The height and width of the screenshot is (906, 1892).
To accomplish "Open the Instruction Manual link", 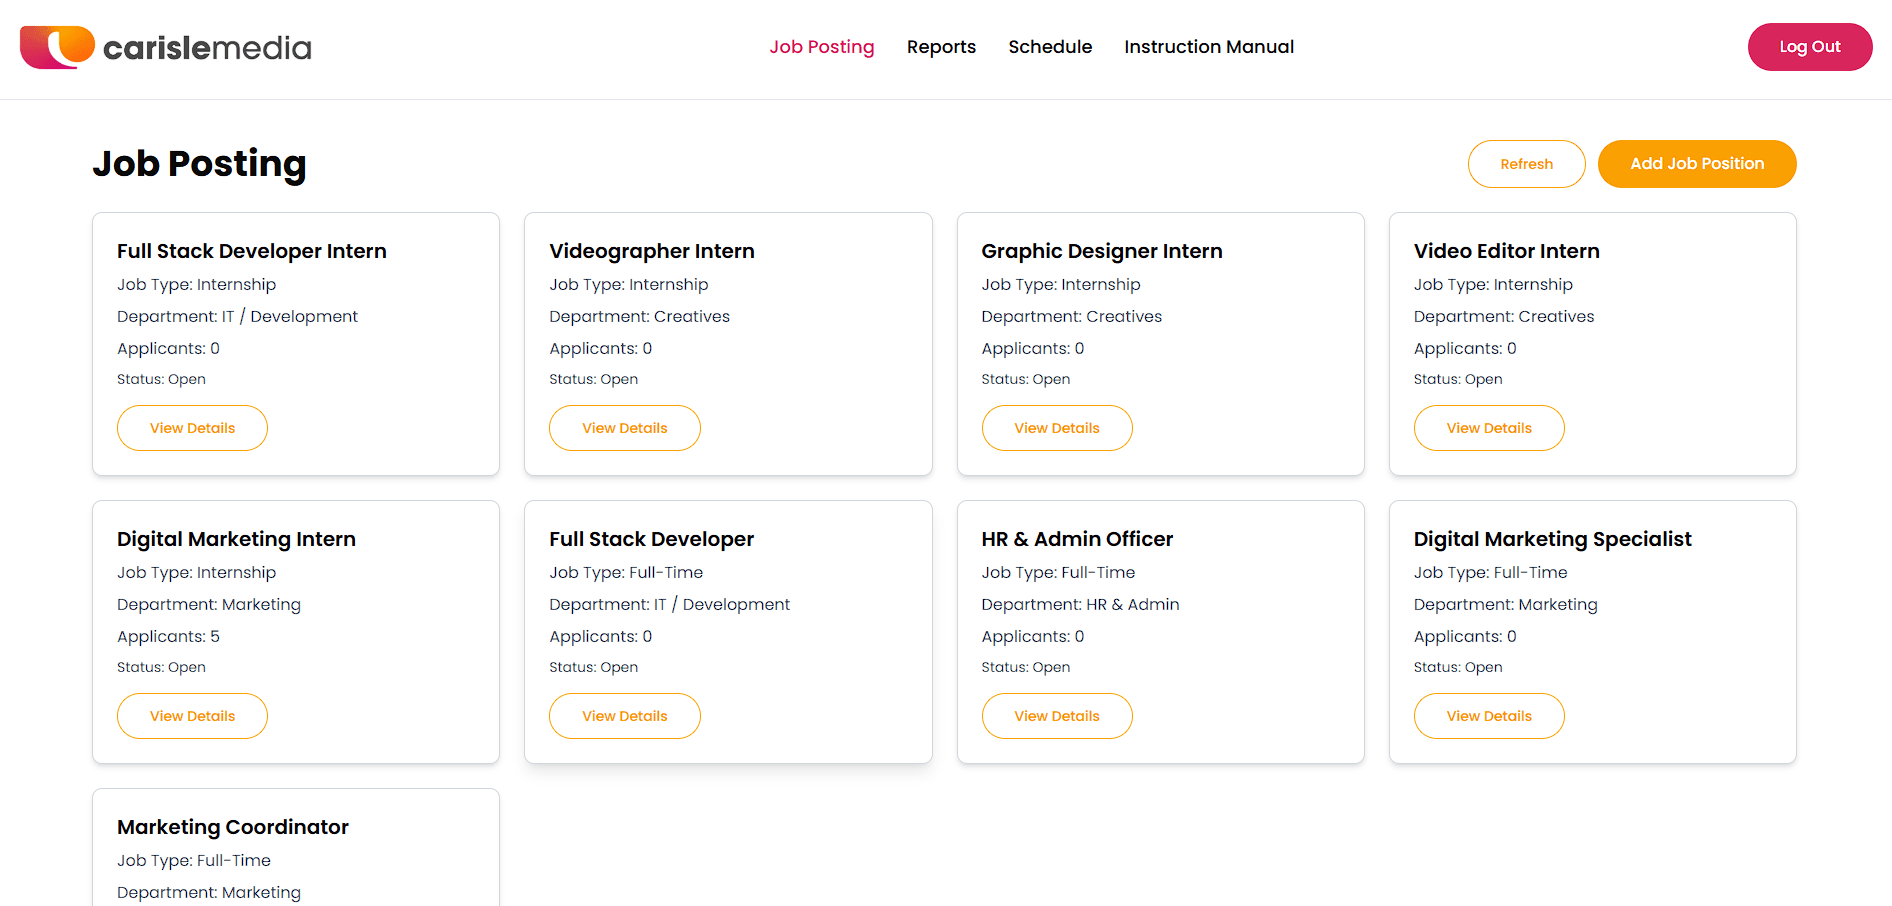I will coord(1209,47).
